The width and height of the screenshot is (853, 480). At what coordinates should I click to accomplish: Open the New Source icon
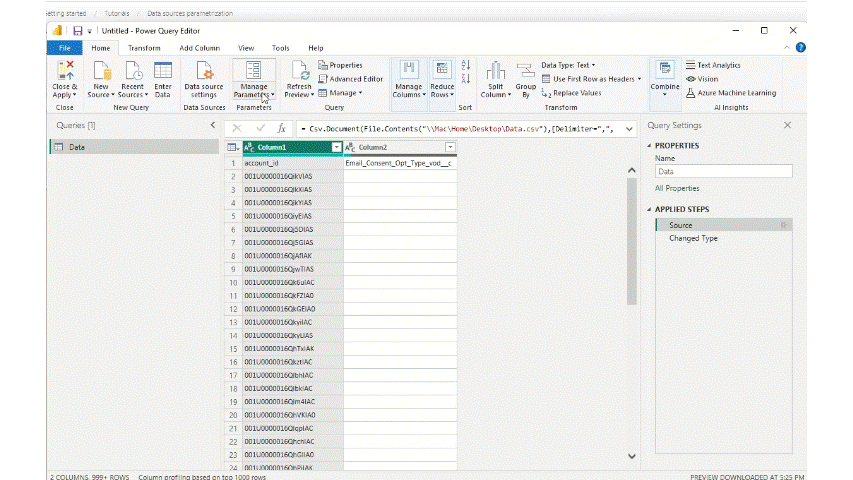[x=101, y=71]
